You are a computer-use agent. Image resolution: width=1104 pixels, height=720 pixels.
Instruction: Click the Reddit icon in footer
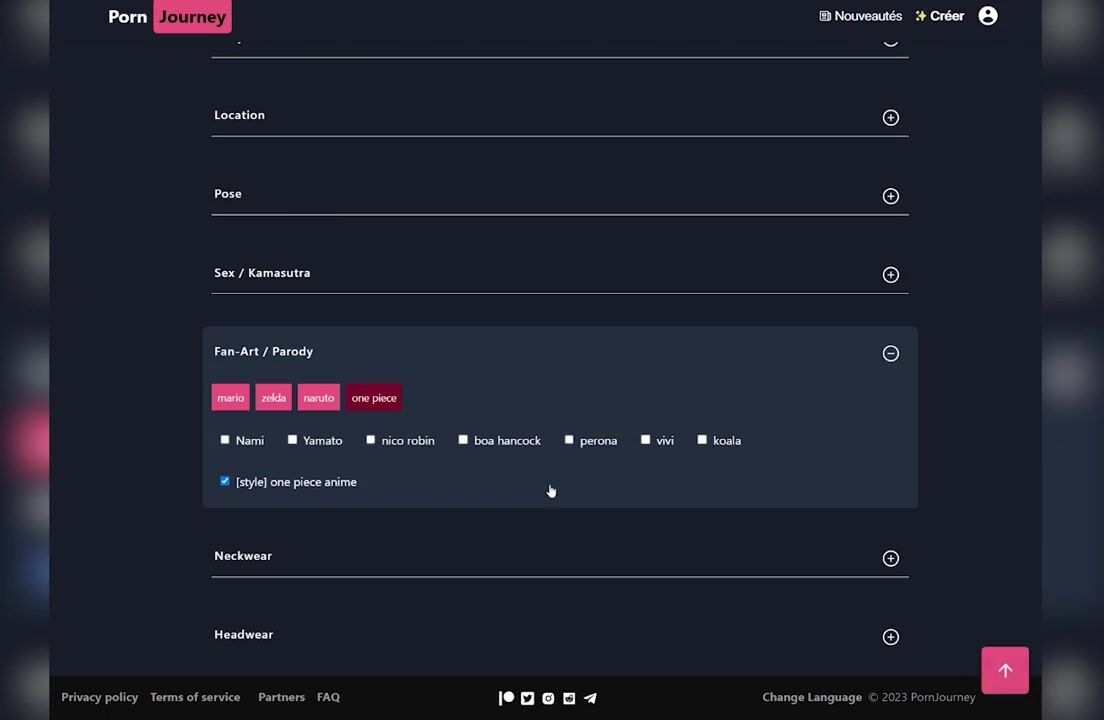(569, 698)
